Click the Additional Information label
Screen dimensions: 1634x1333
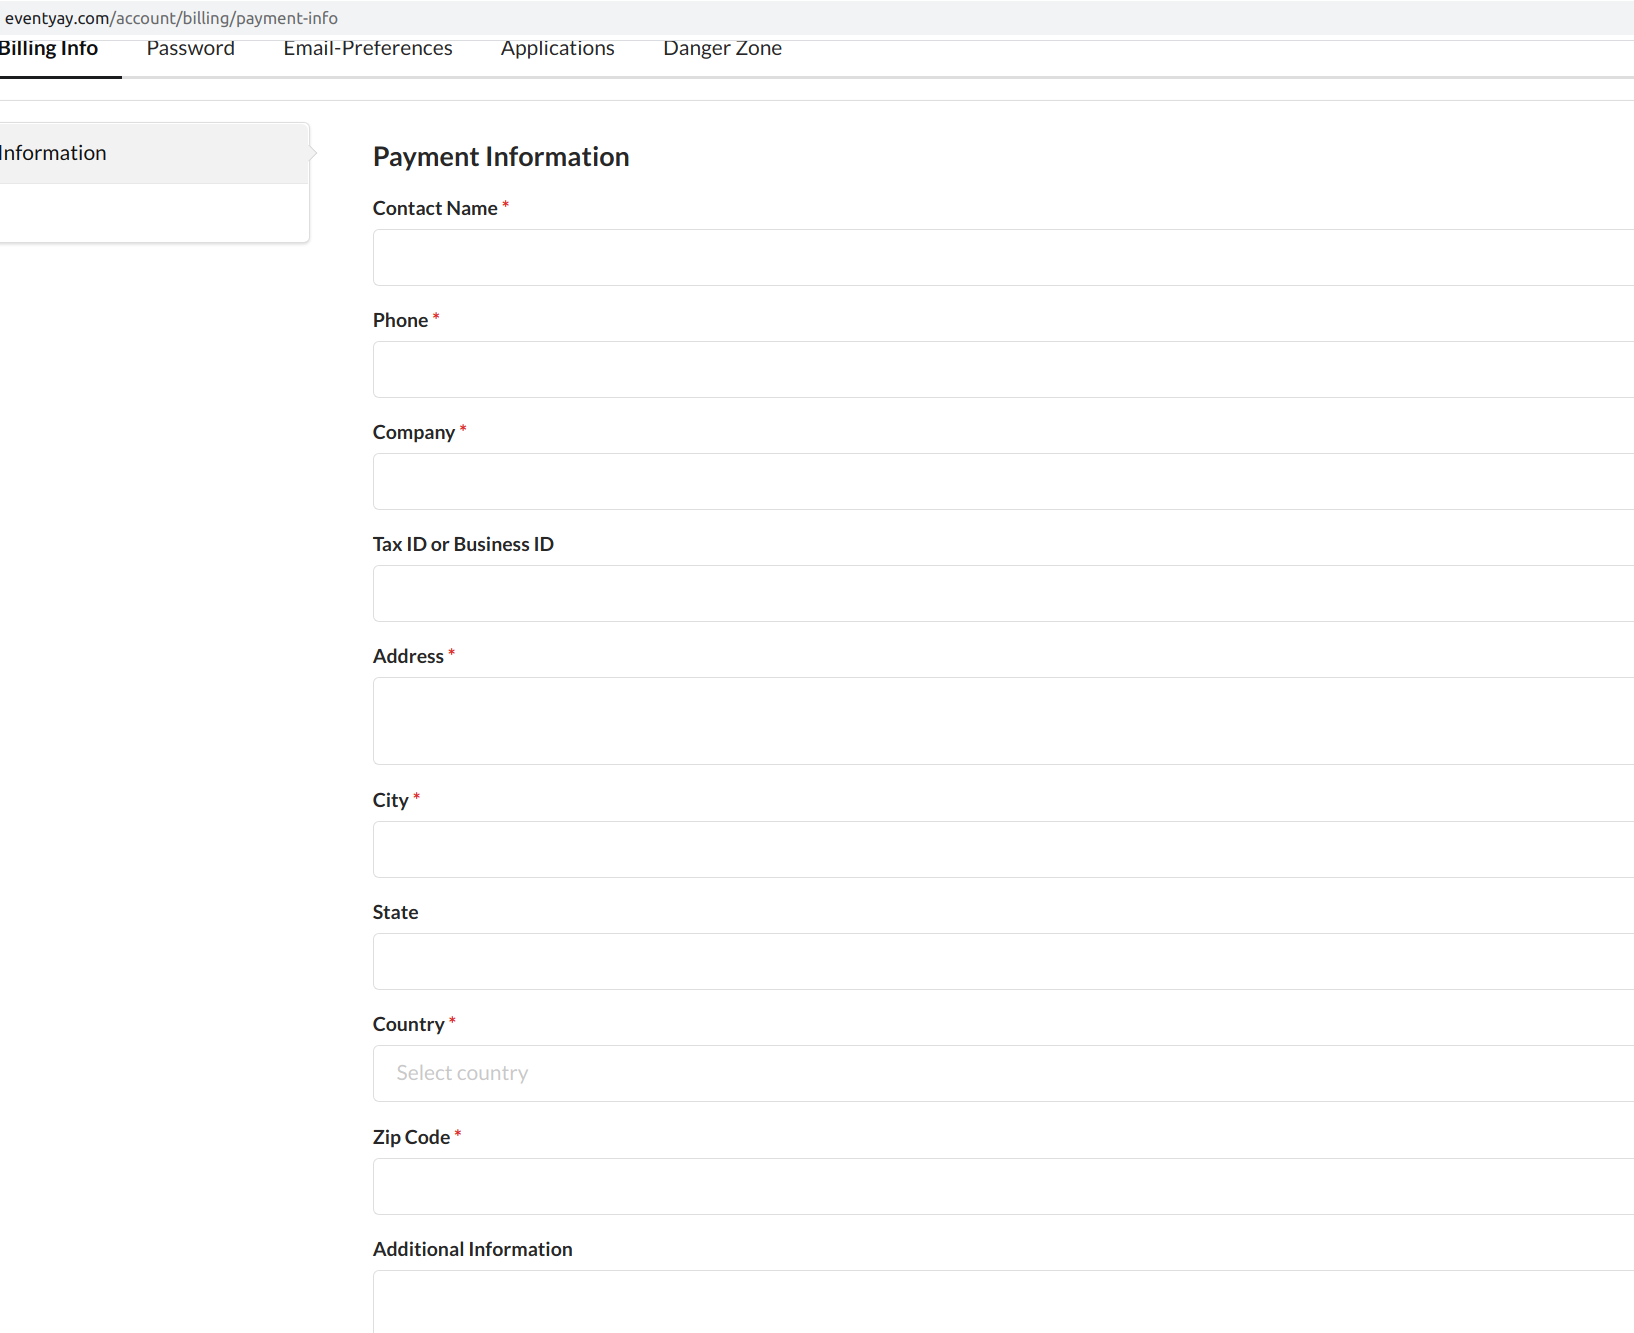tap(472, 1249)
